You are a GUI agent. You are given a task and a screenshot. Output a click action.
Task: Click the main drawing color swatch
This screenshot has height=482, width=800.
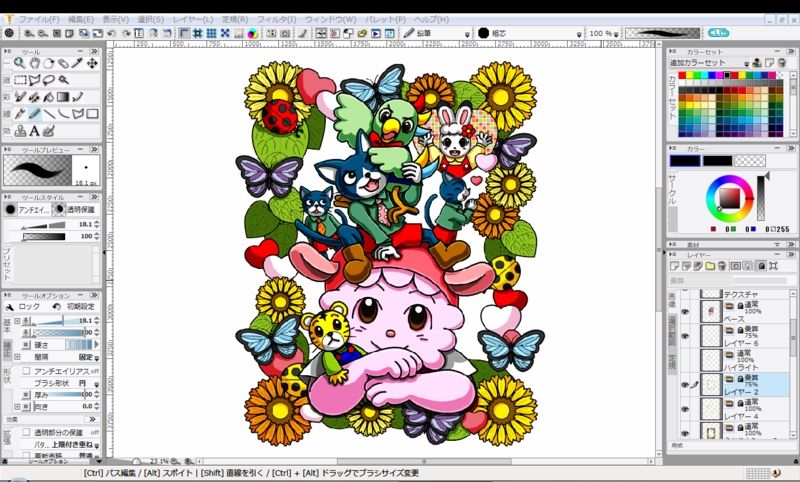pos(685,161)
